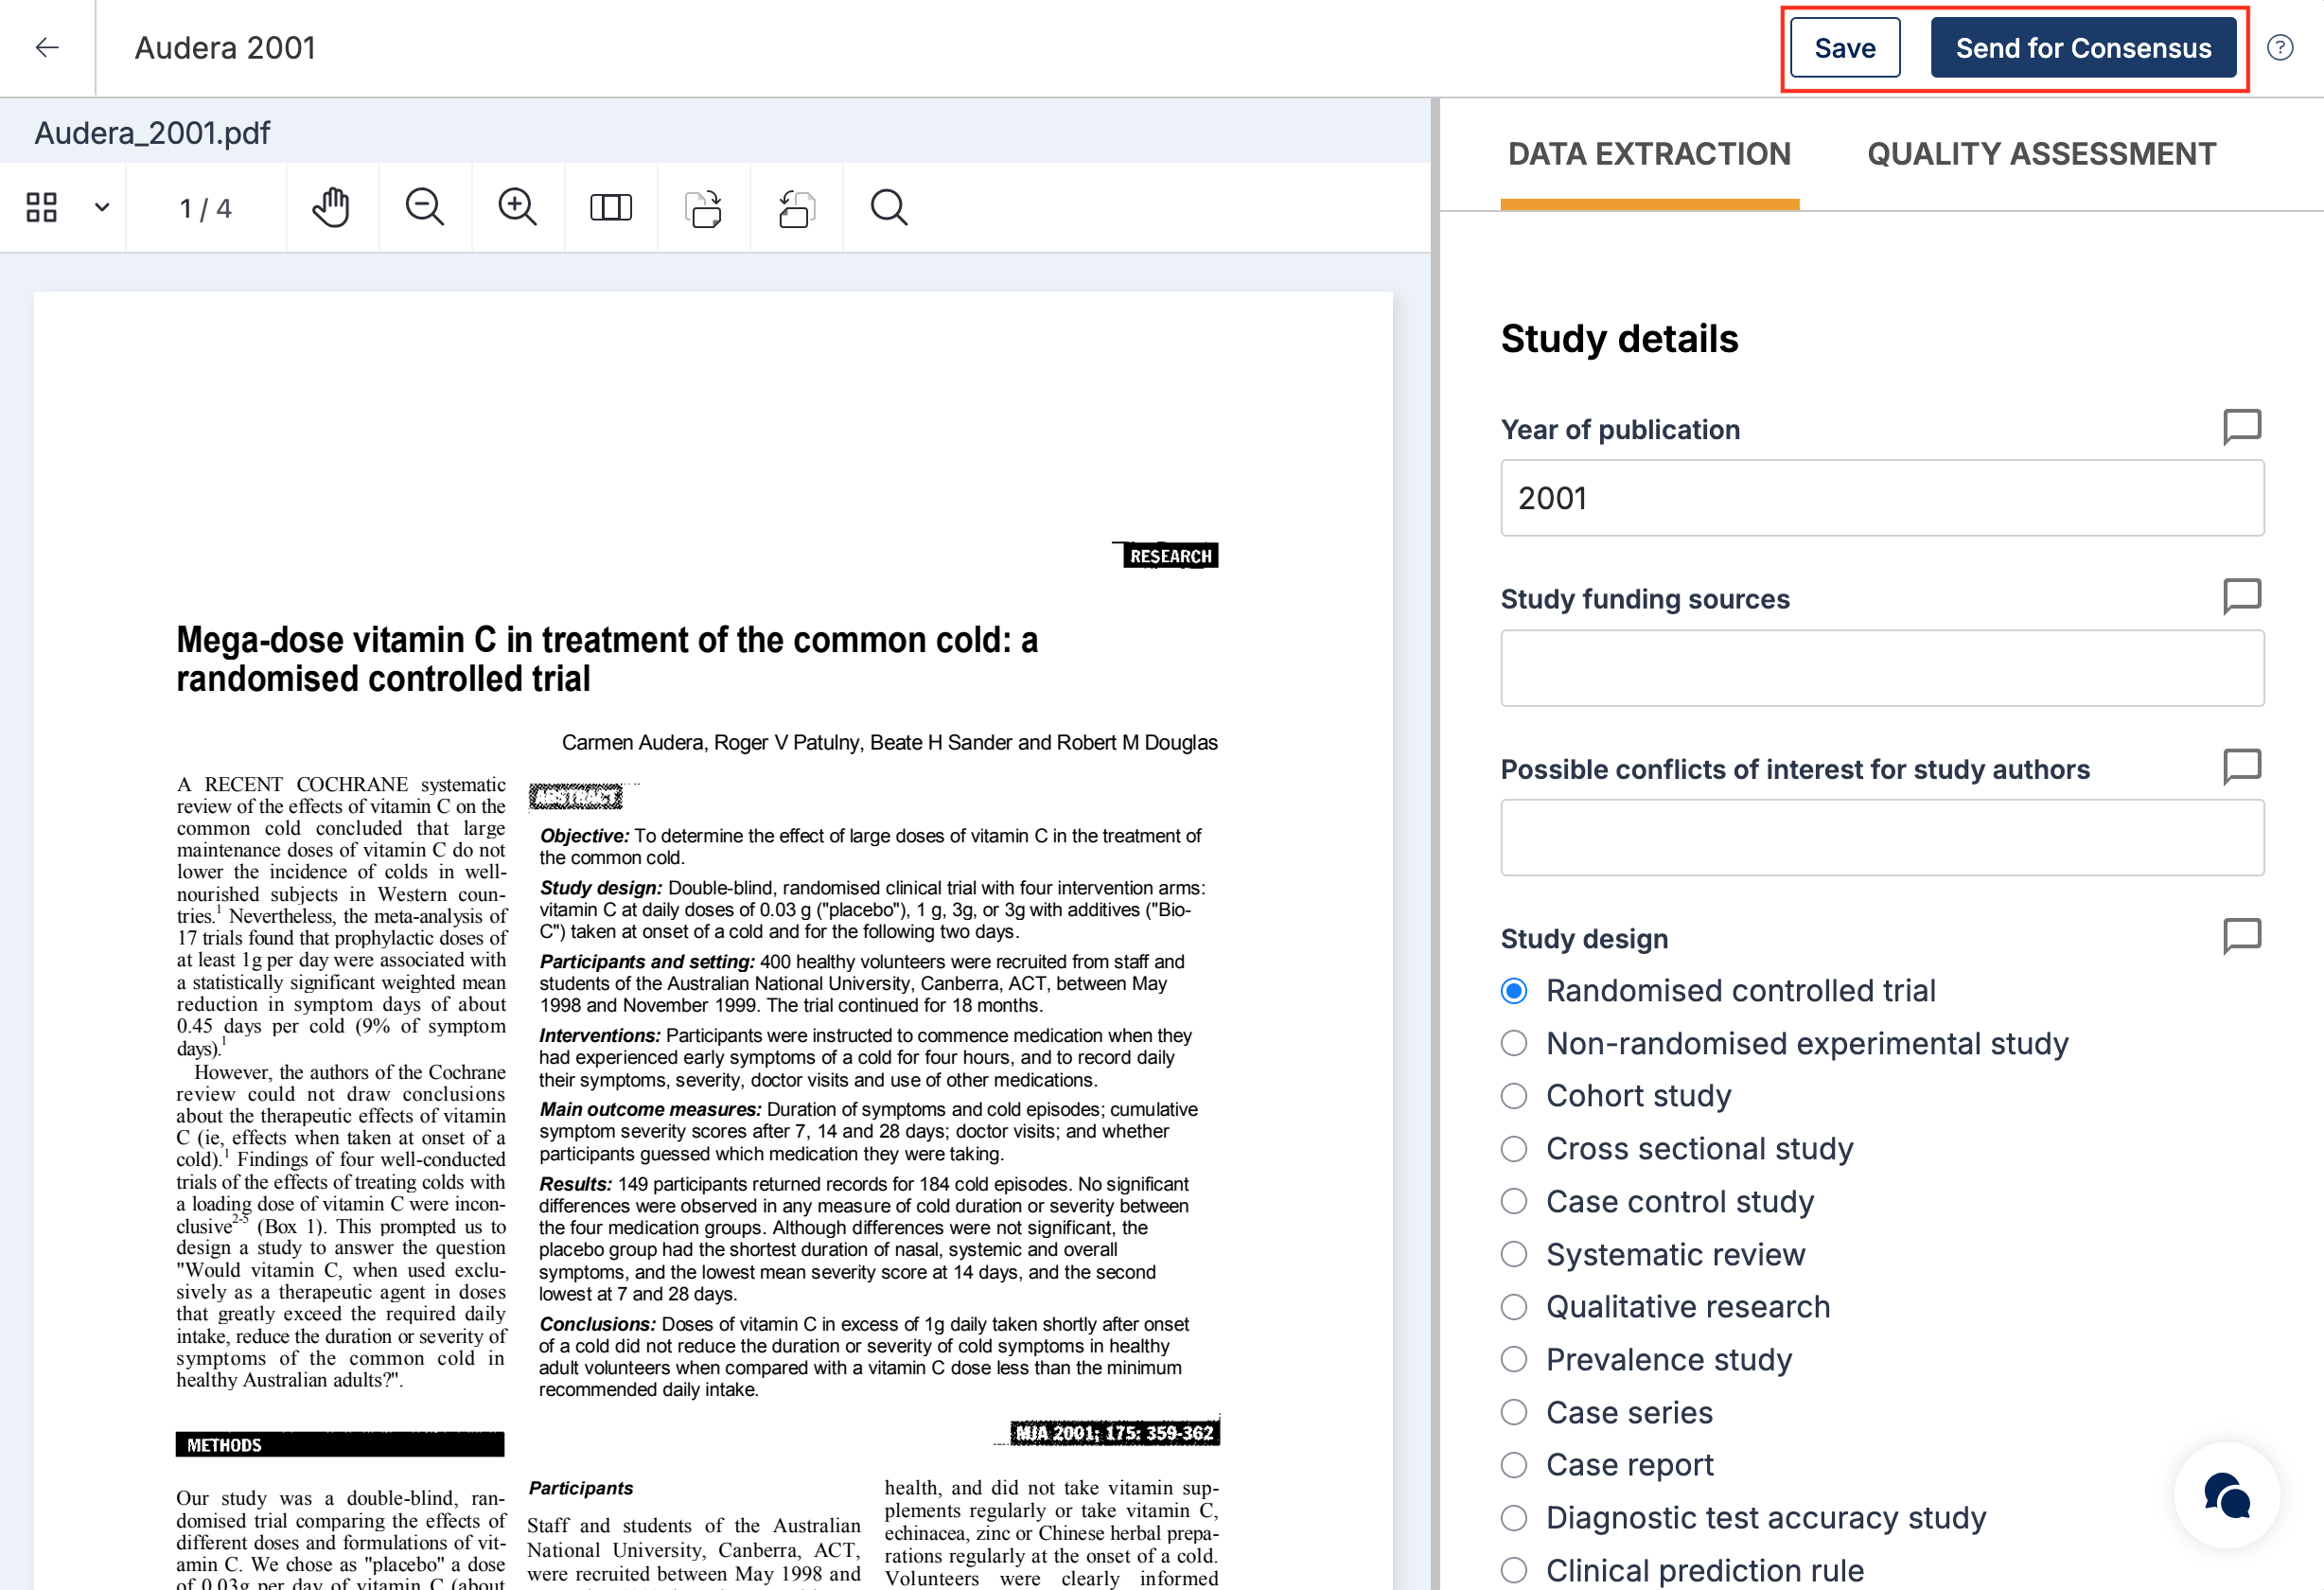
Task: Toggle the two-page column layout
Action: pos(610,207)
